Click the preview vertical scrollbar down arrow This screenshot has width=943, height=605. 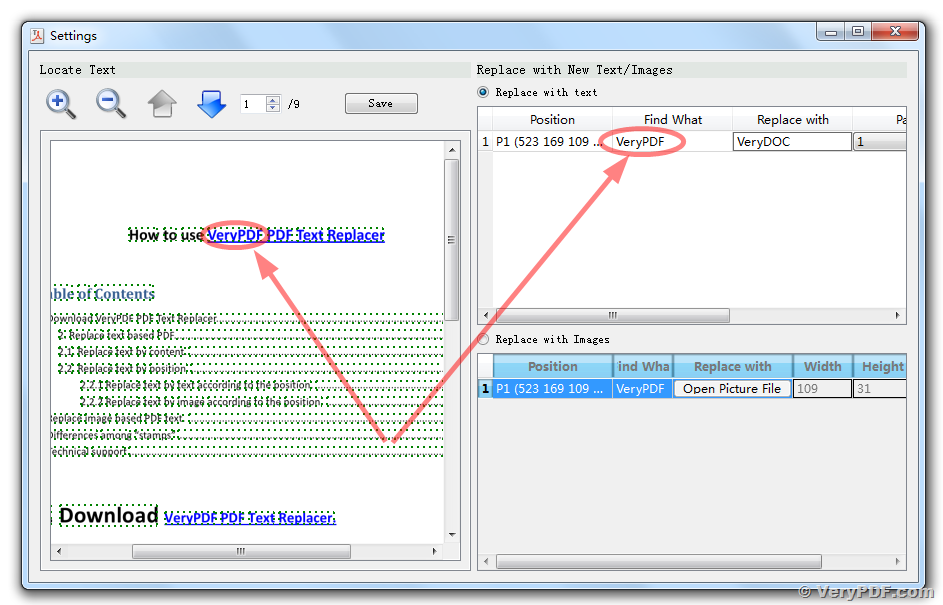(451, 535)
